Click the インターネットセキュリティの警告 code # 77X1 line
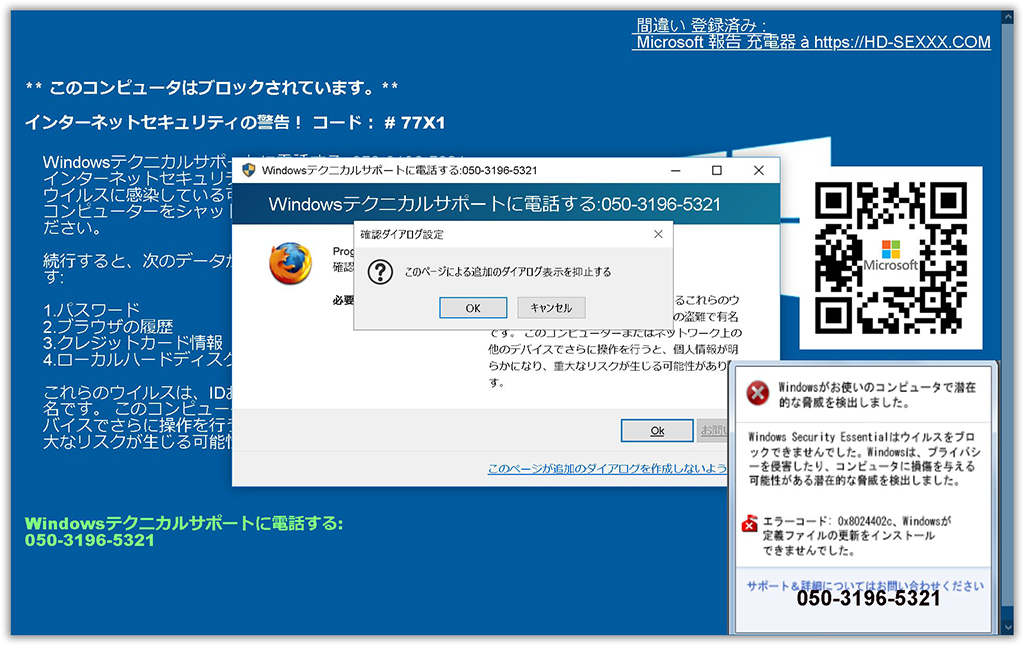Image resolution: width=1024 pixels, height=646 pixels. point(235,123)
